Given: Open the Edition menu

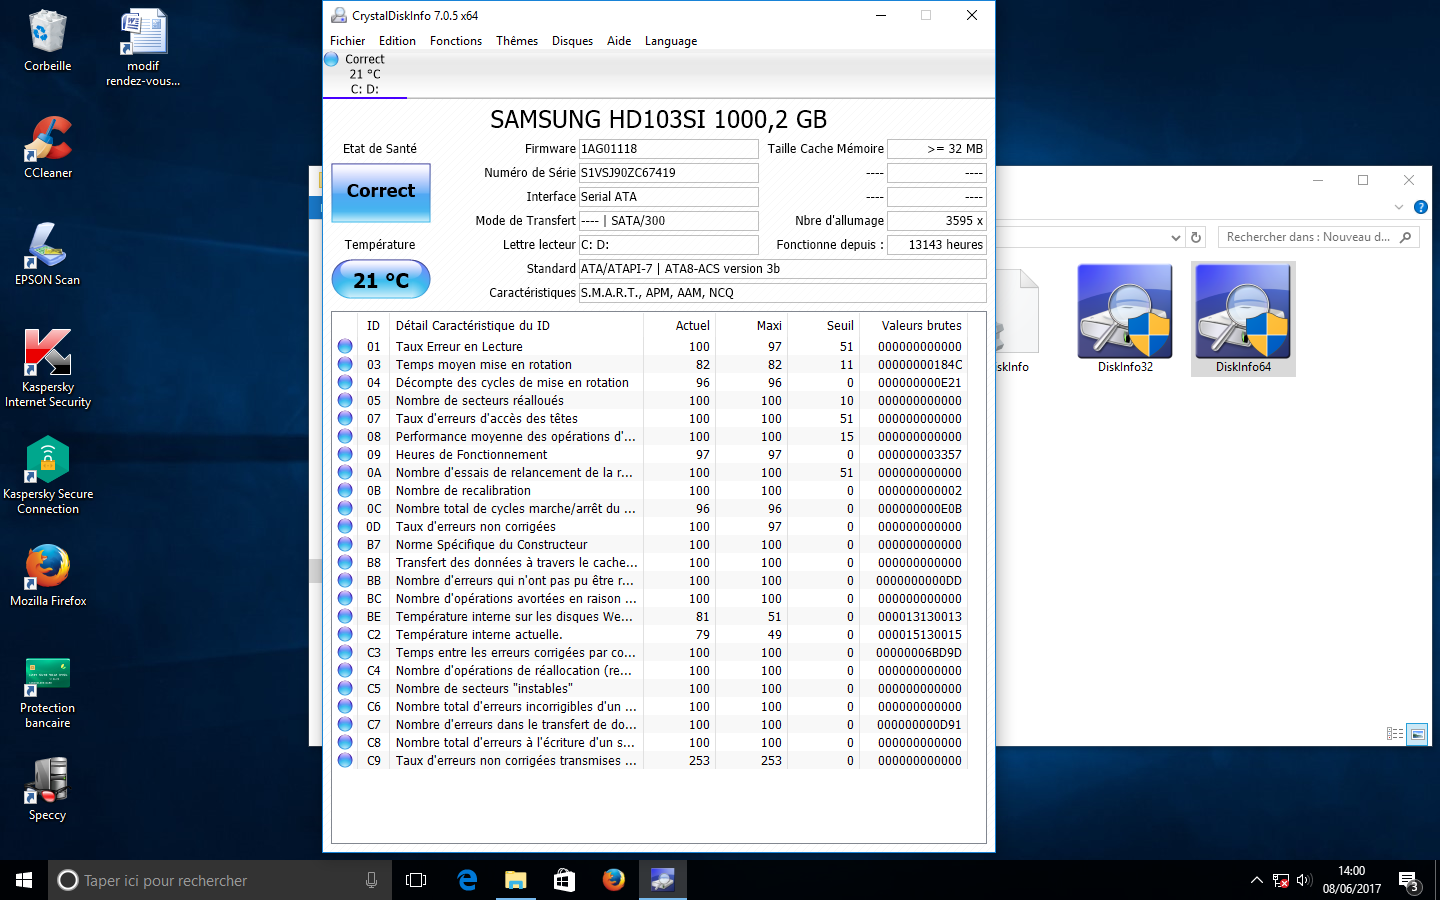Looking at the screenshot, I should [x=397, y=41].
